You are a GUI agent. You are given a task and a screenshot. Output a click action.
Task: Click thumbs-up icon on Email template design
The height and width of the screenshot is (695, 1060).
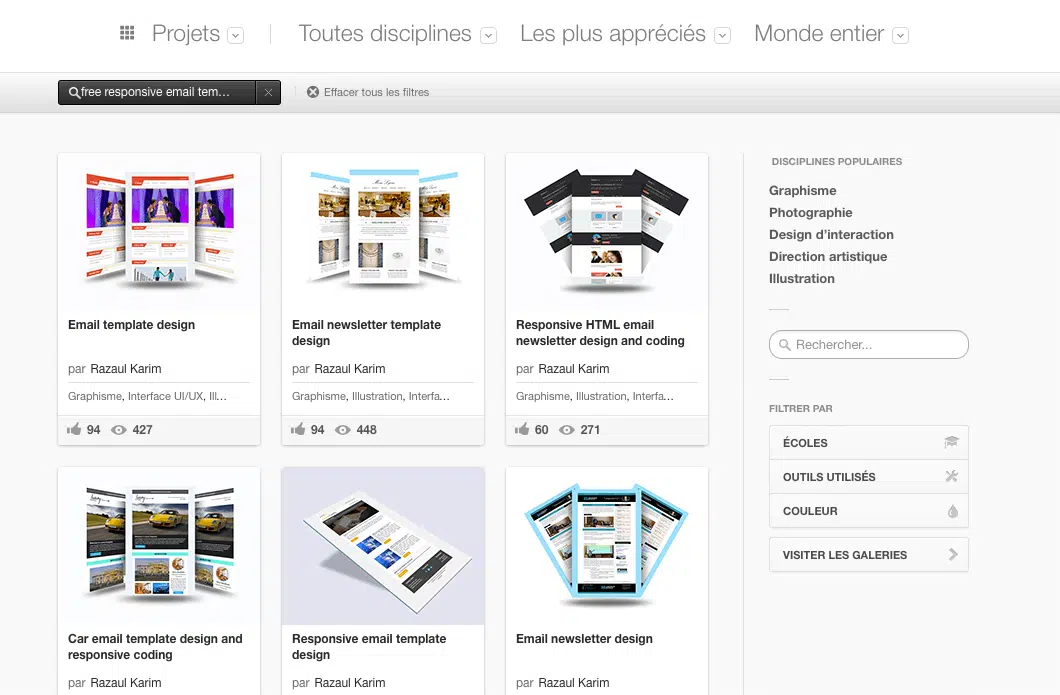coord(74,430)
